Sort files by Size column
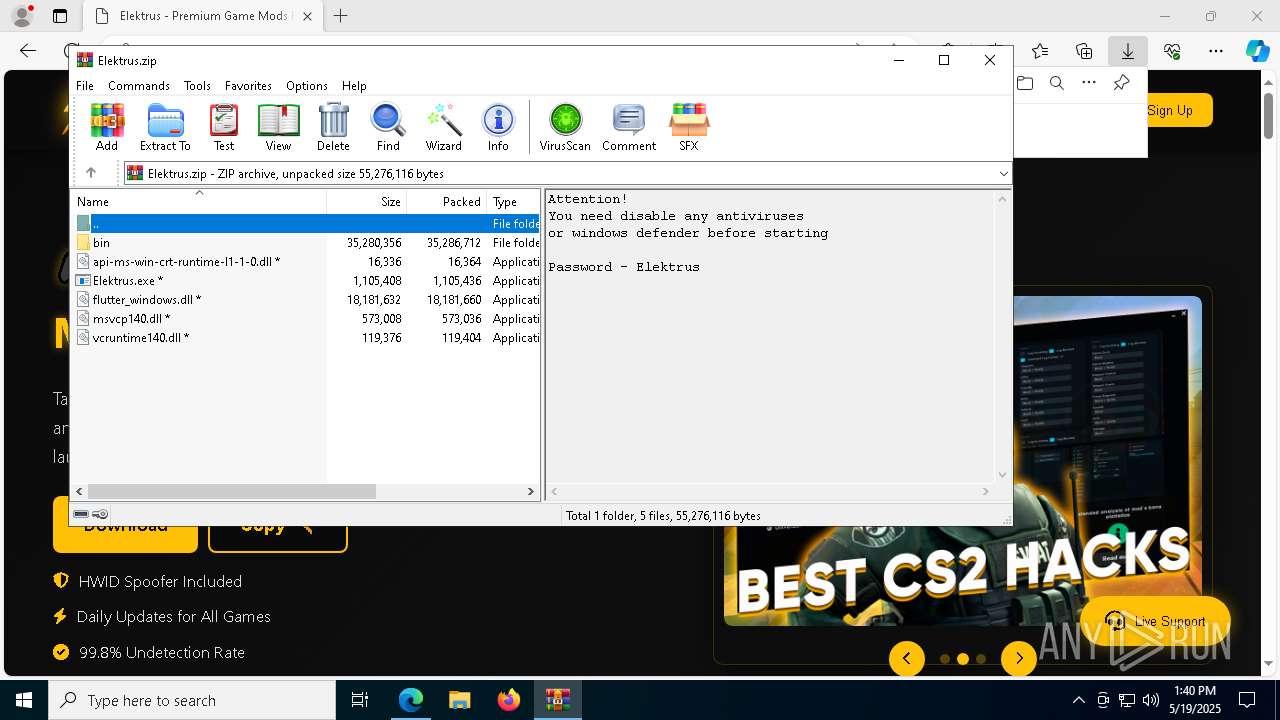Image resolution: width=1280 pixels, height=720 pixels. [366, 201]
